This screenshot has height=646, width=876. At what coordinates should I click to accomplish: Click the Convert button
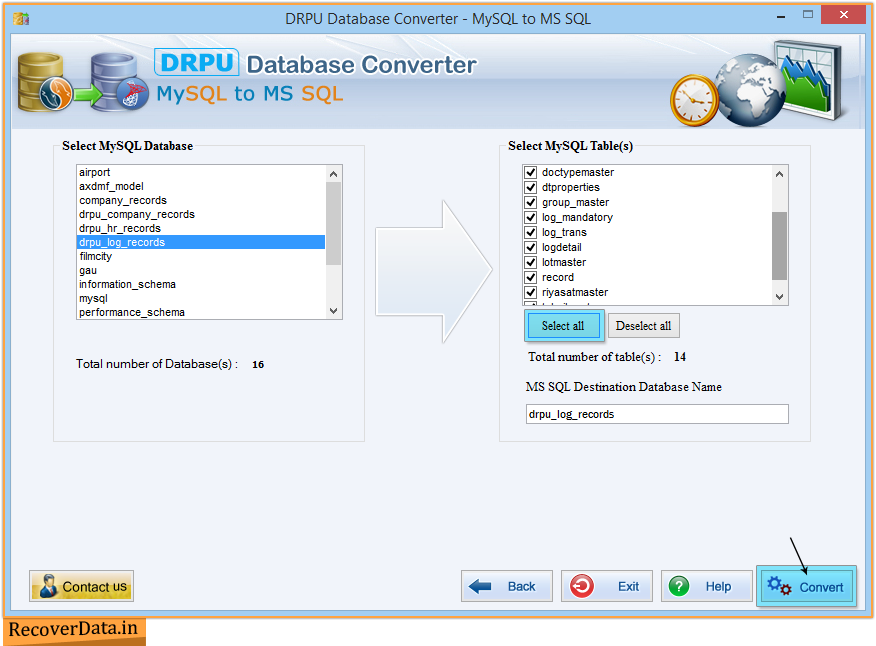point(806,586)
